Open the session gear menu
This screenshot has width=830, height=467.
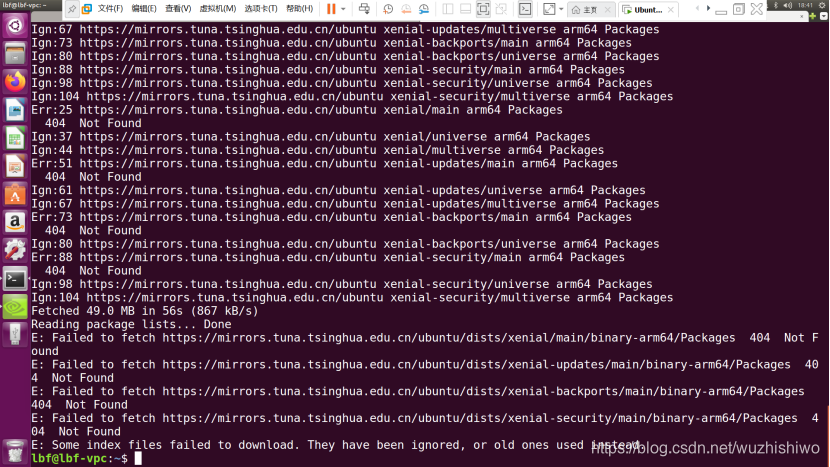pyautogui.click(x=822, y=5)
